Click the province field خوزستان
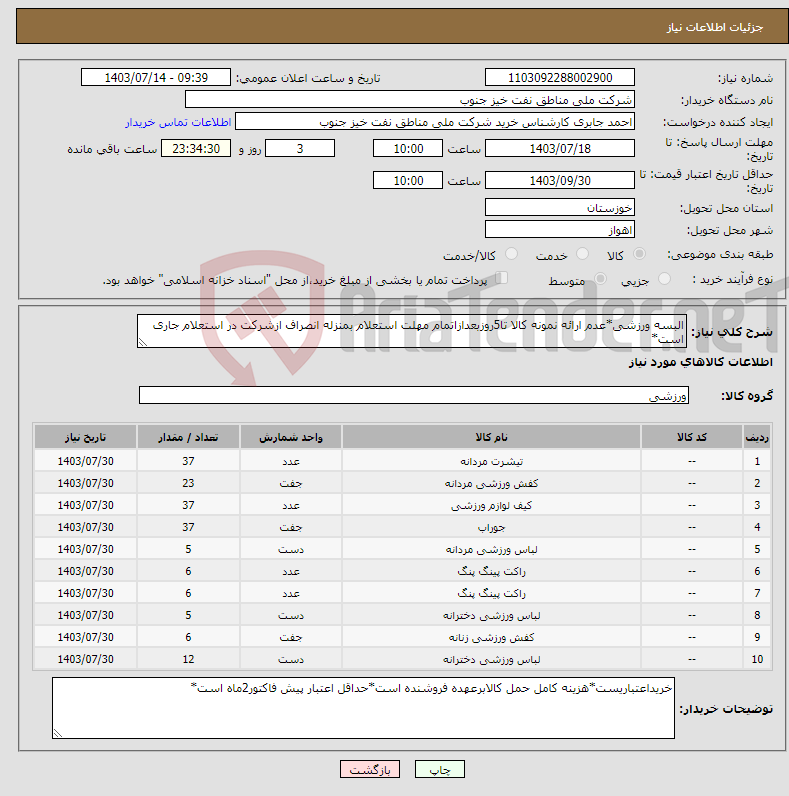Image resolution: width=789 pixels, height=796 pixels. 560,208
